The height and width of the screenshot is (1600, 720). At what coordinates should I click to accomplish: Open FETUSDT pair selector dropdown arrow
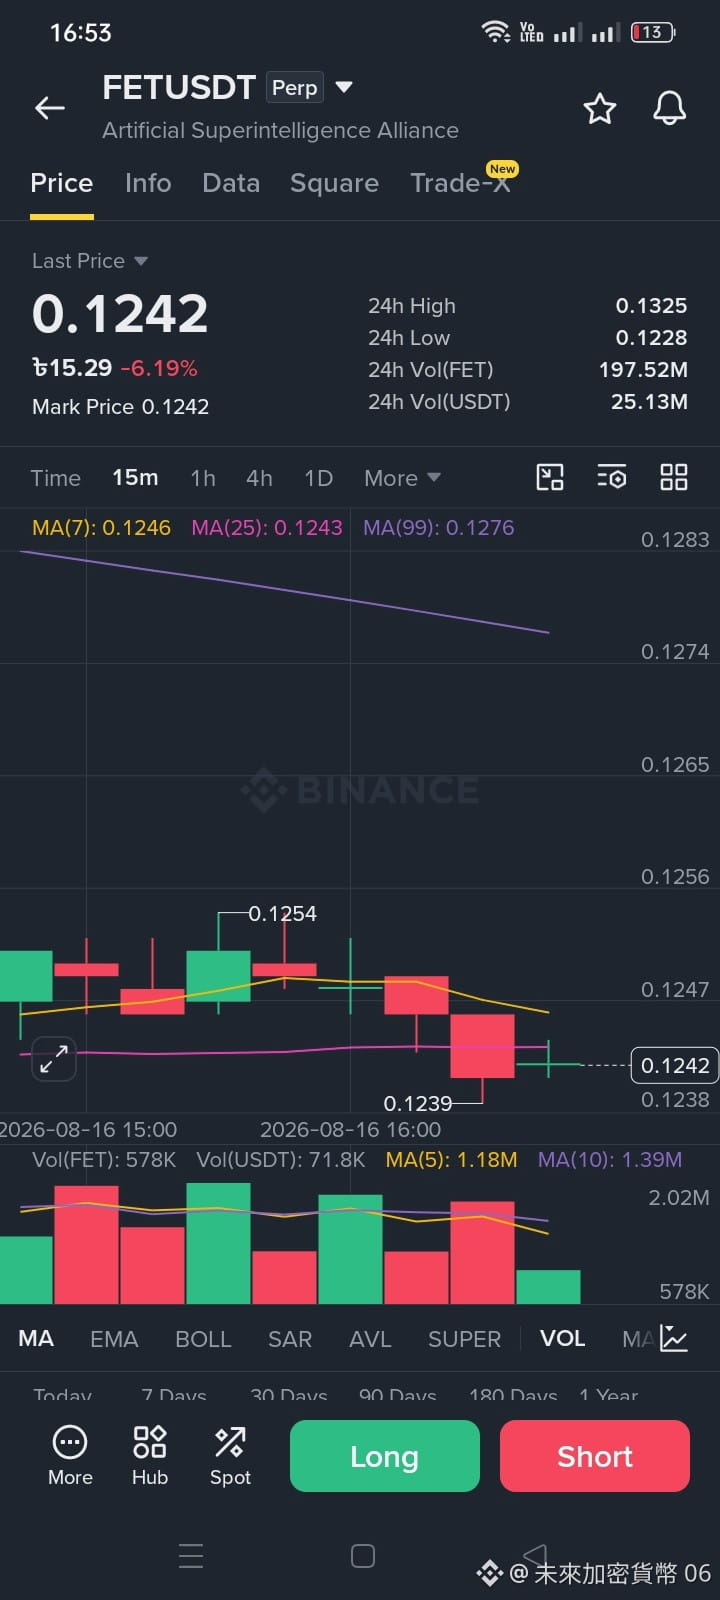coord(344,87)
